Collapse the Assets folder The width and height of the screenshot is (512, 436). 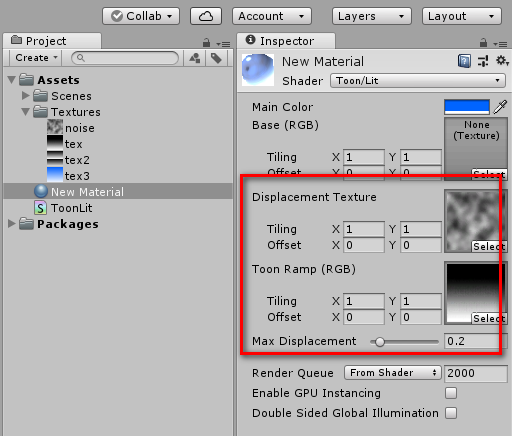point(12,80)
